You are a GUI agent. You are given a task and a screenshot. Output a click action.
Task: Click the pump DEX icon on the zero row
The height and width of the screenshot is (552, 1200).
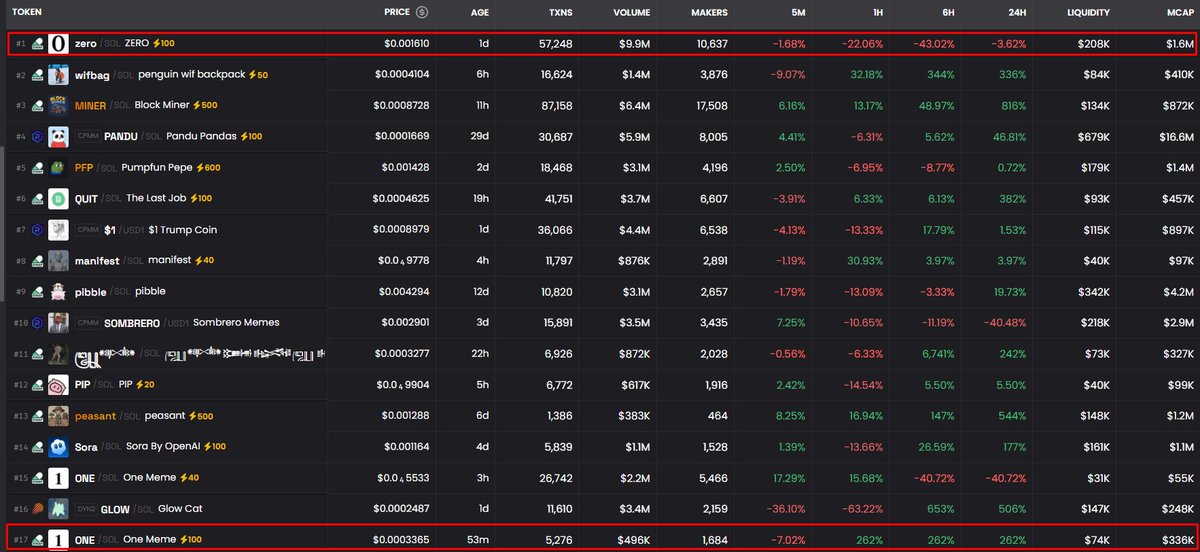(37, 44)
